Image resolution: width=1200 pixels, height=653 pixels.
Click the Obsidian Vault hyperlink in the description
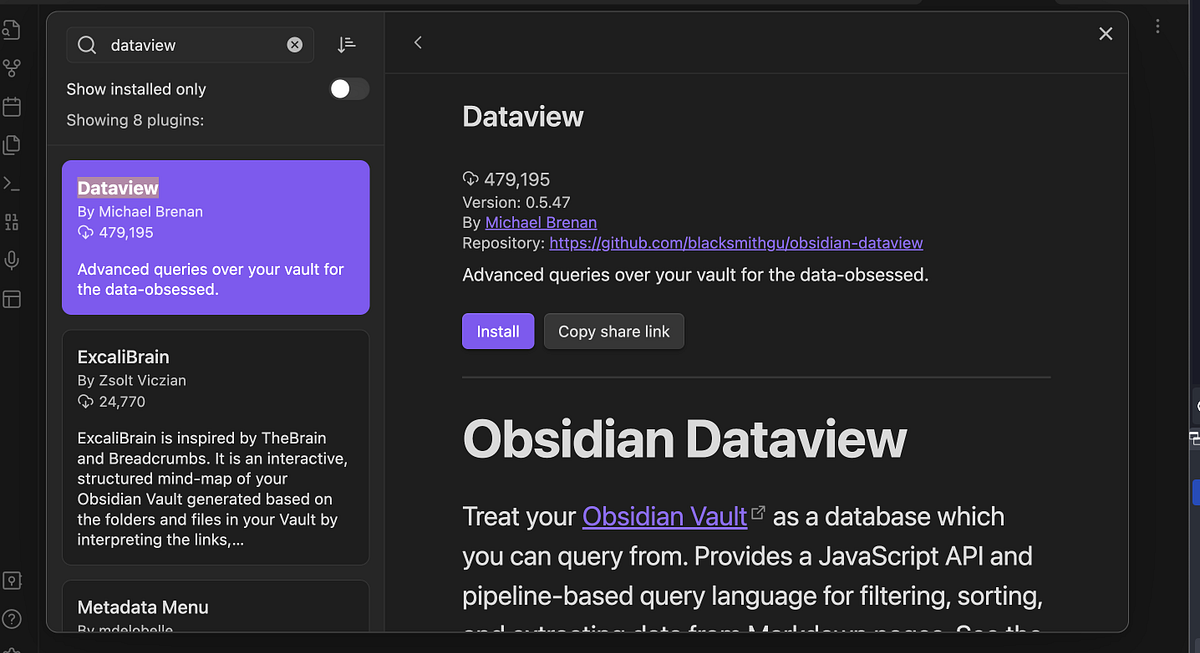click(x=664, y=517)
